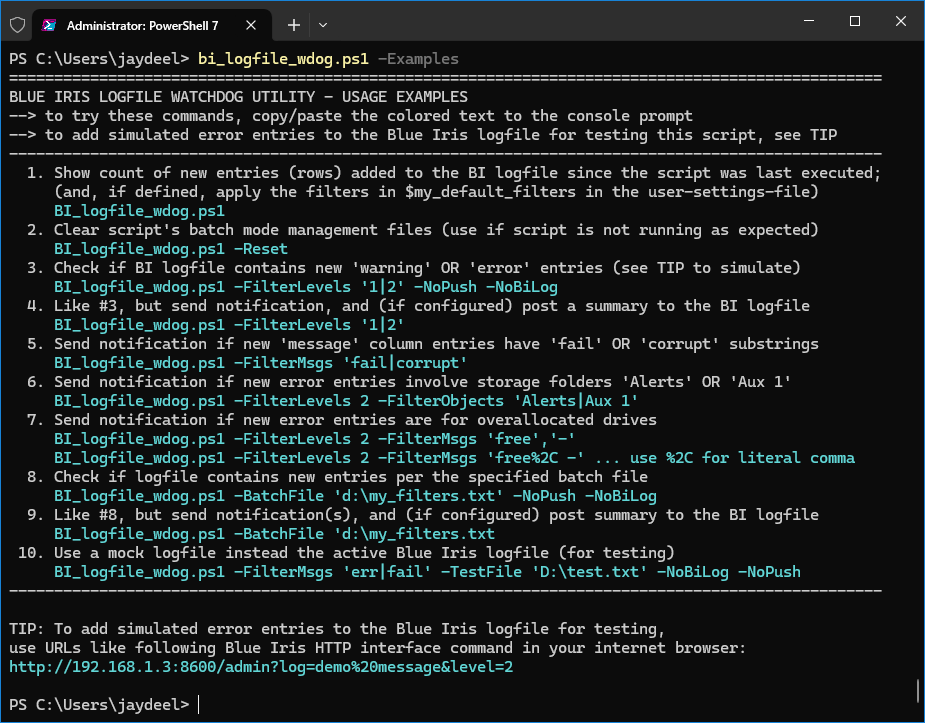Click the command ending '-NoPush -NoBiLog' under item 3

pyautogui.click(x=306, y=287)
